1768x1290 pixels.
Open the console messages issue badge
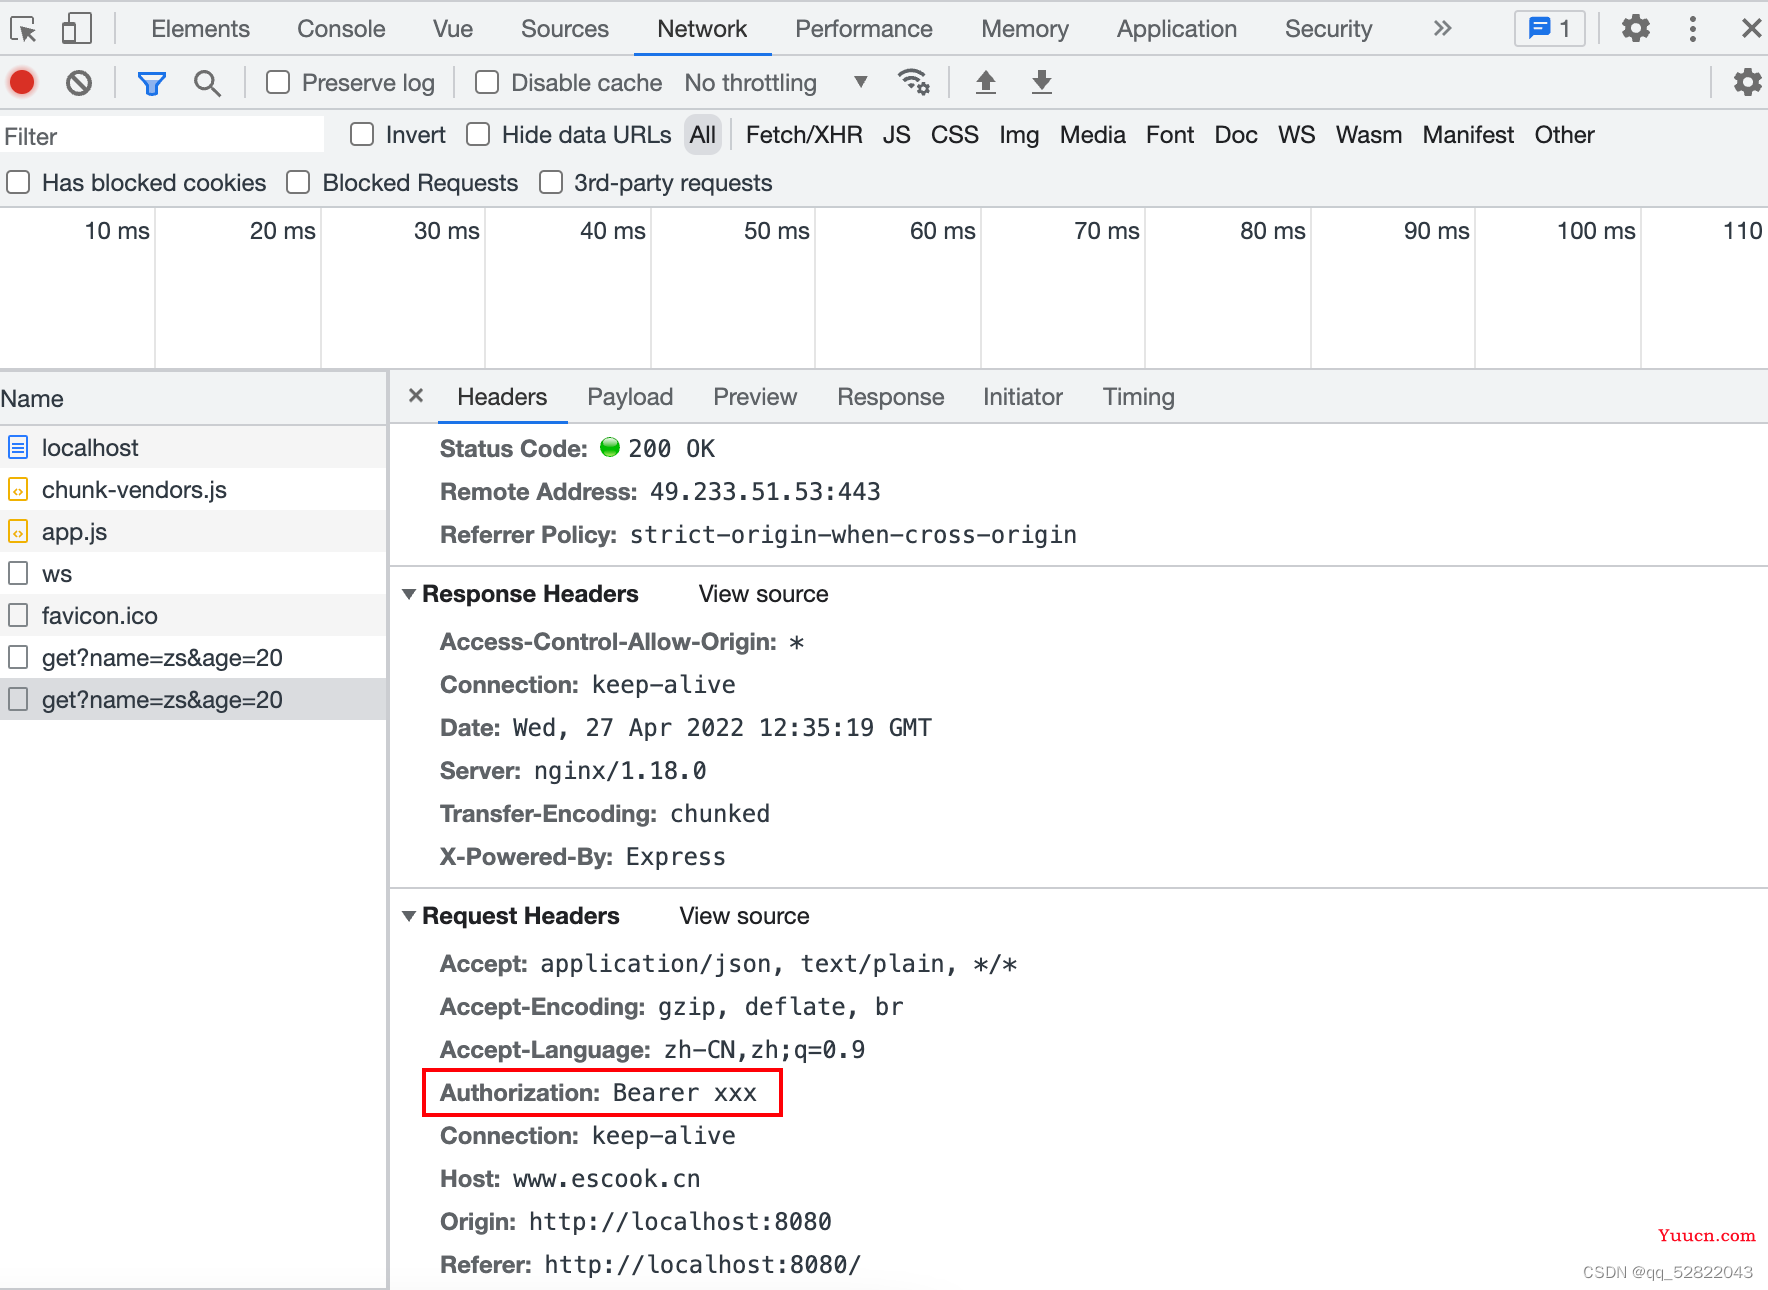(x=1550, y=29)
